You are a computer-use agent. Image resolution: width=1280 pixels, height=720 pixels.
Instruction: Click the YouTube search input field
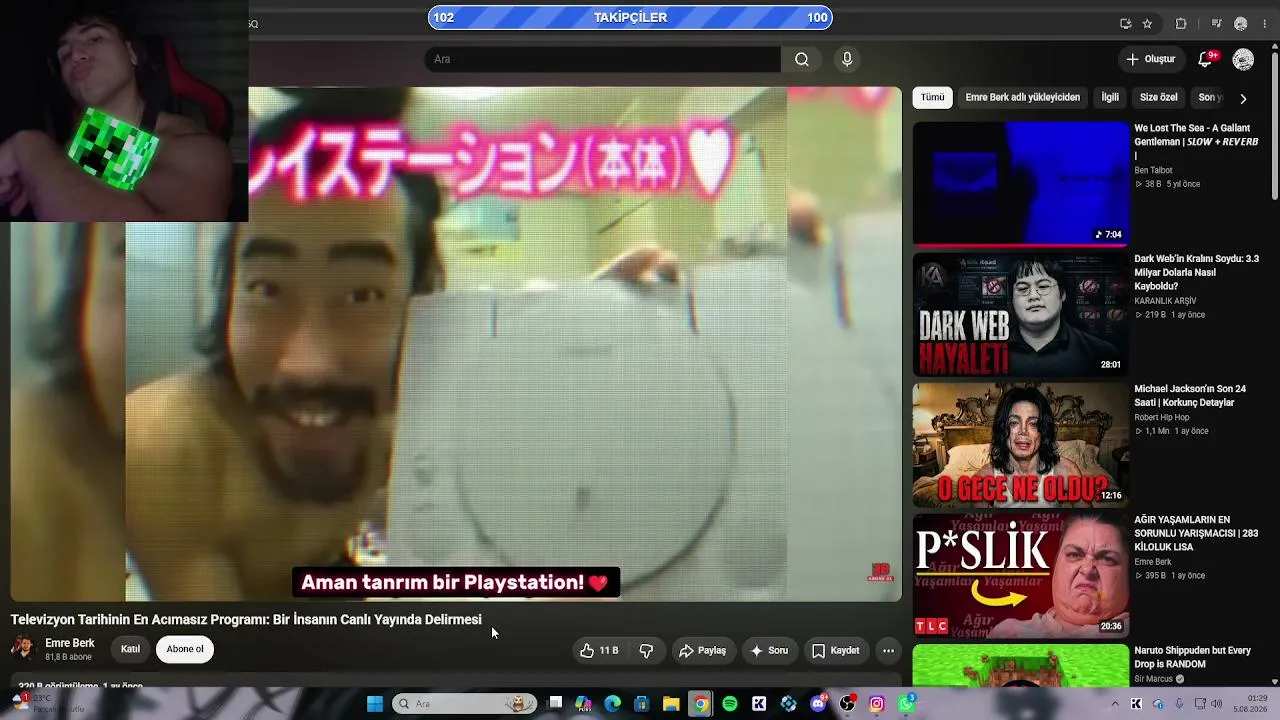coord(602,59)
